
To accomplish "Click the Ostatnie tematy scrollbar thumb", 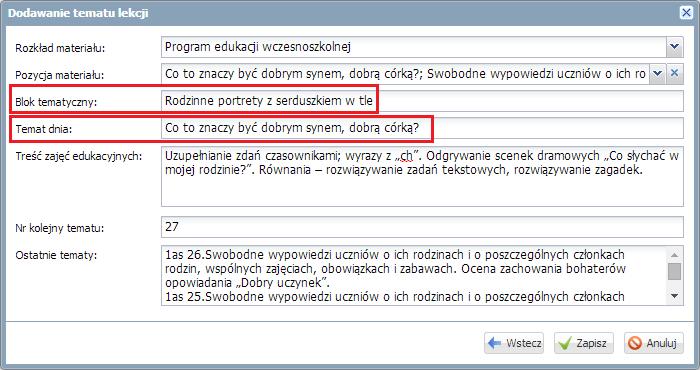I will click(675, 271).
